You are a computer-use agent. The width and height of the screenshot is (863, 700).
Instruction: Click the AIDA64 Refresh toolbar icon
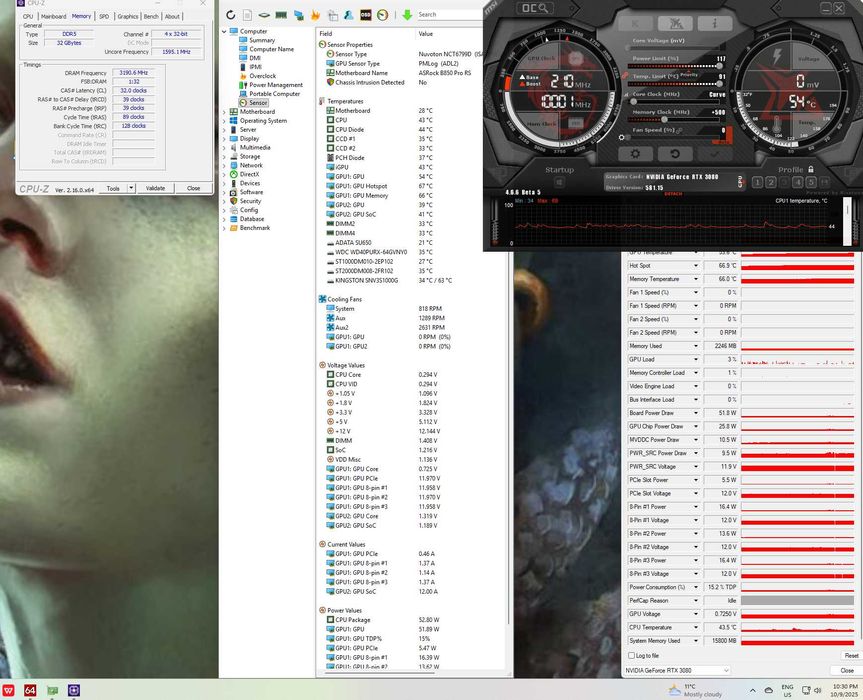(231, 15)
